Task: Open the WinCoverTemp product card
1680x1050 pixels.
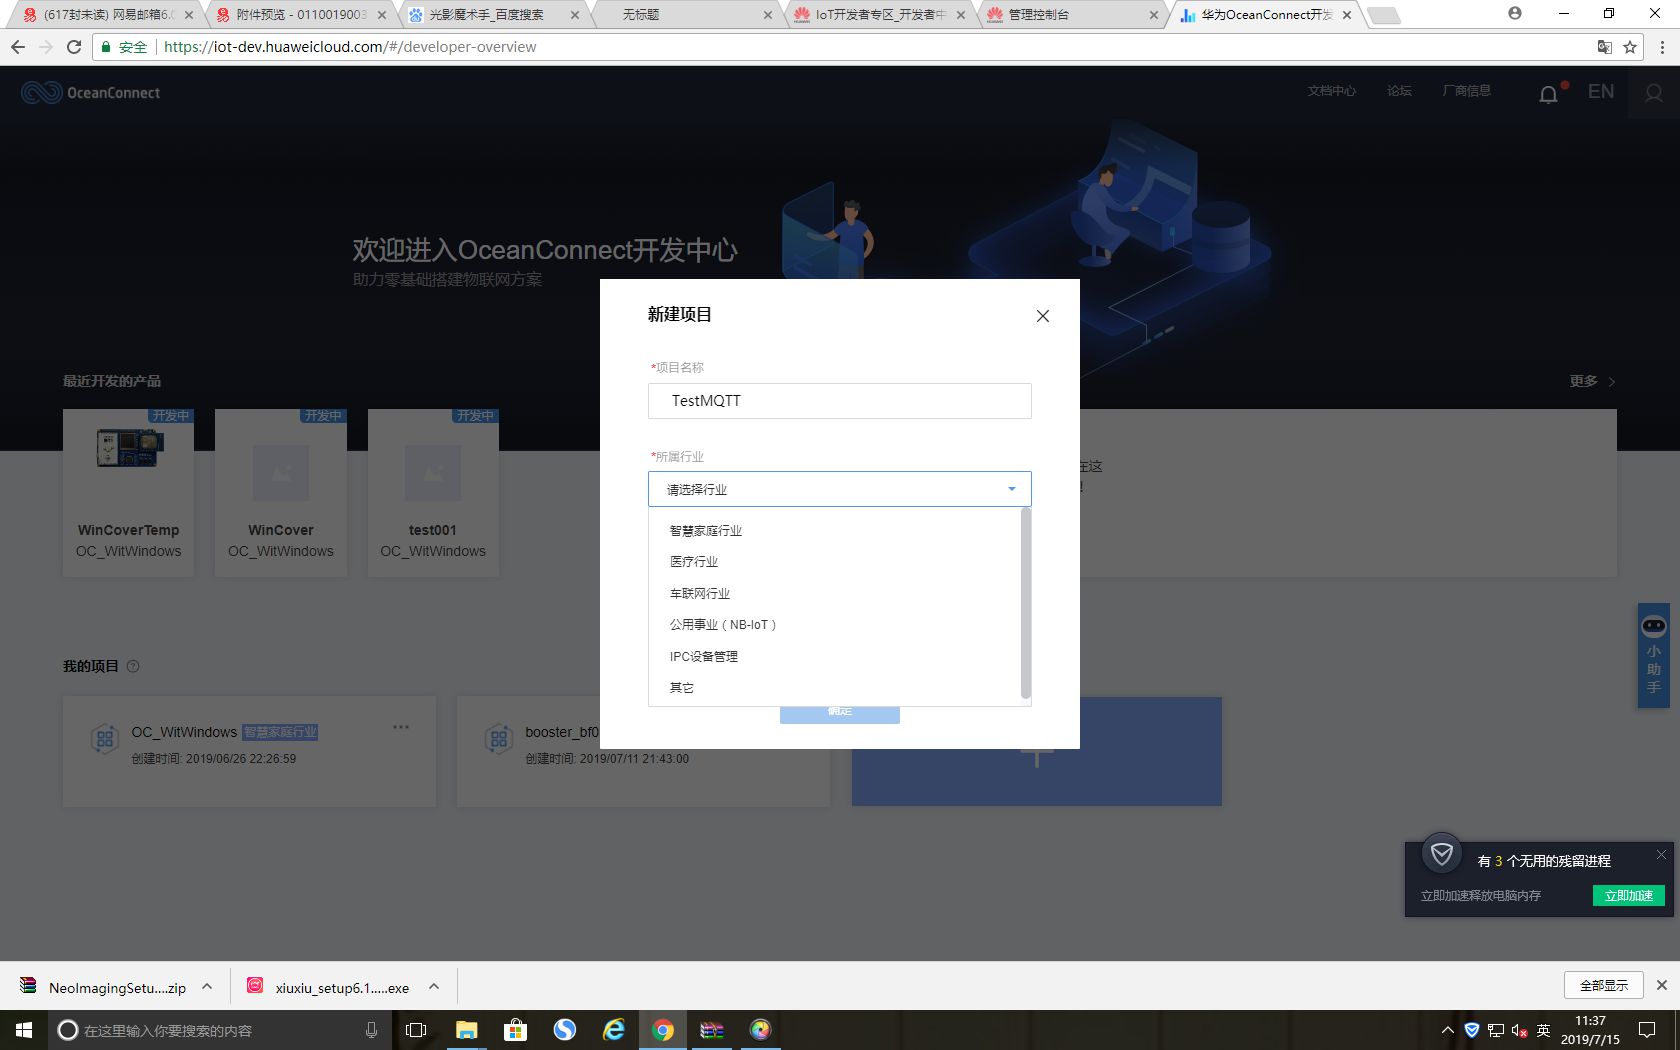Action: (x=129, y=492)
